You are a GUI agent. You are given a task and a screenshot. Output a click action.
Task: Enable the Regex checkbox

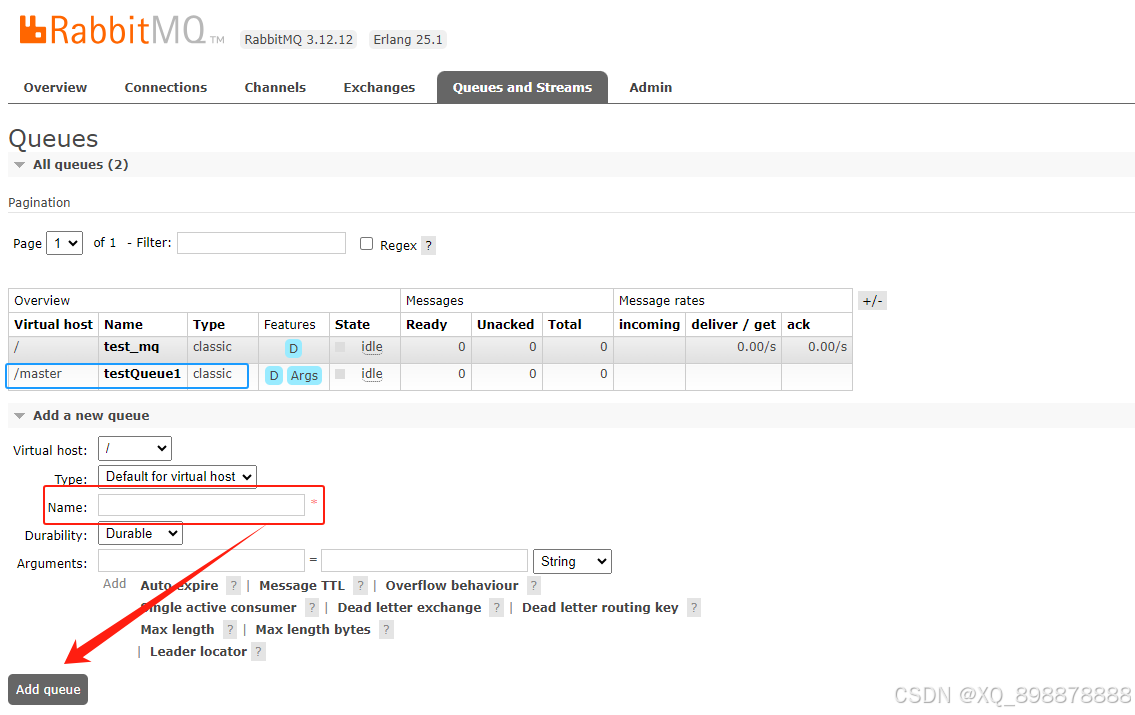366,244
